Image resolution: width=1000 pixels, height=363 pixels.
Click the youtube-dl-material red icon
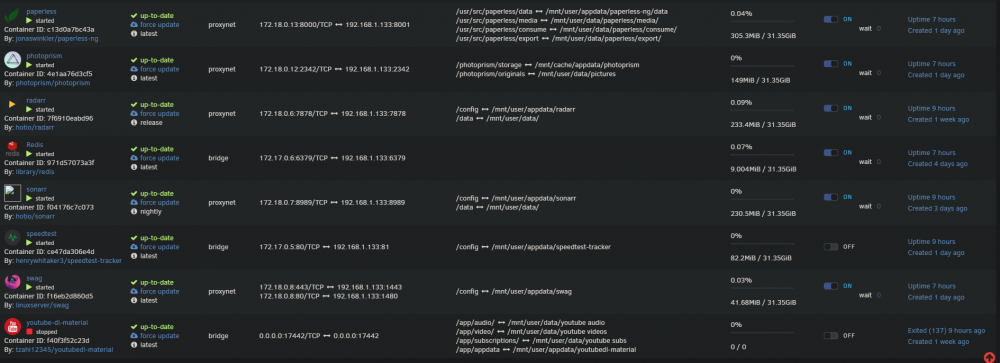[13, 327]
